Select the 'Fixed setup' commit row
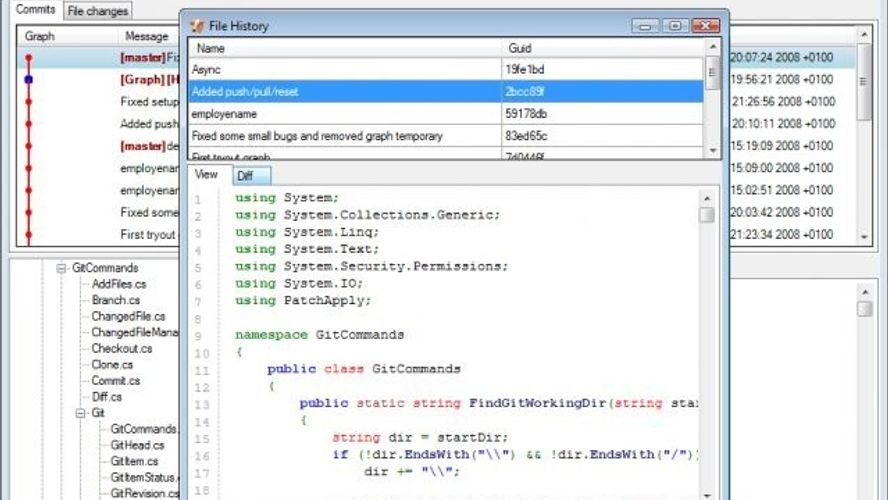The image size is (888, 500). [x=99, y=102]
